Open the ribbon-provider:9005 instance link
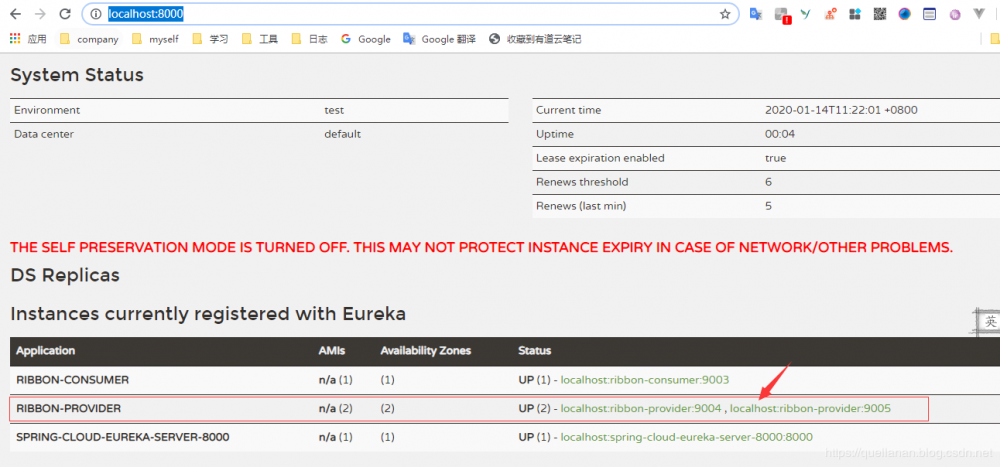 810,408
